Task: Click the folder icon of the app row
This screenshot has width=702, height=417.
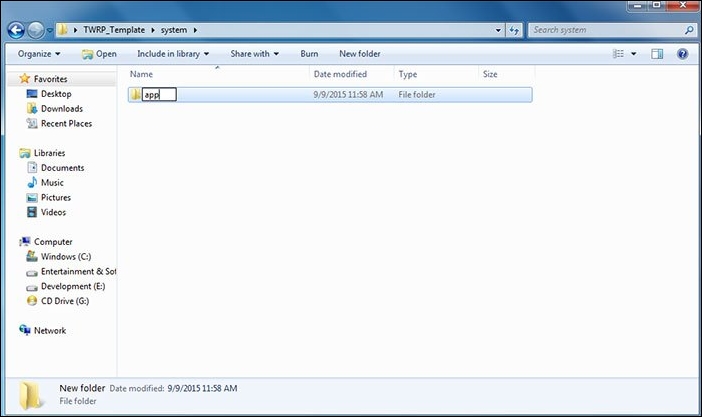Action: 135,94
